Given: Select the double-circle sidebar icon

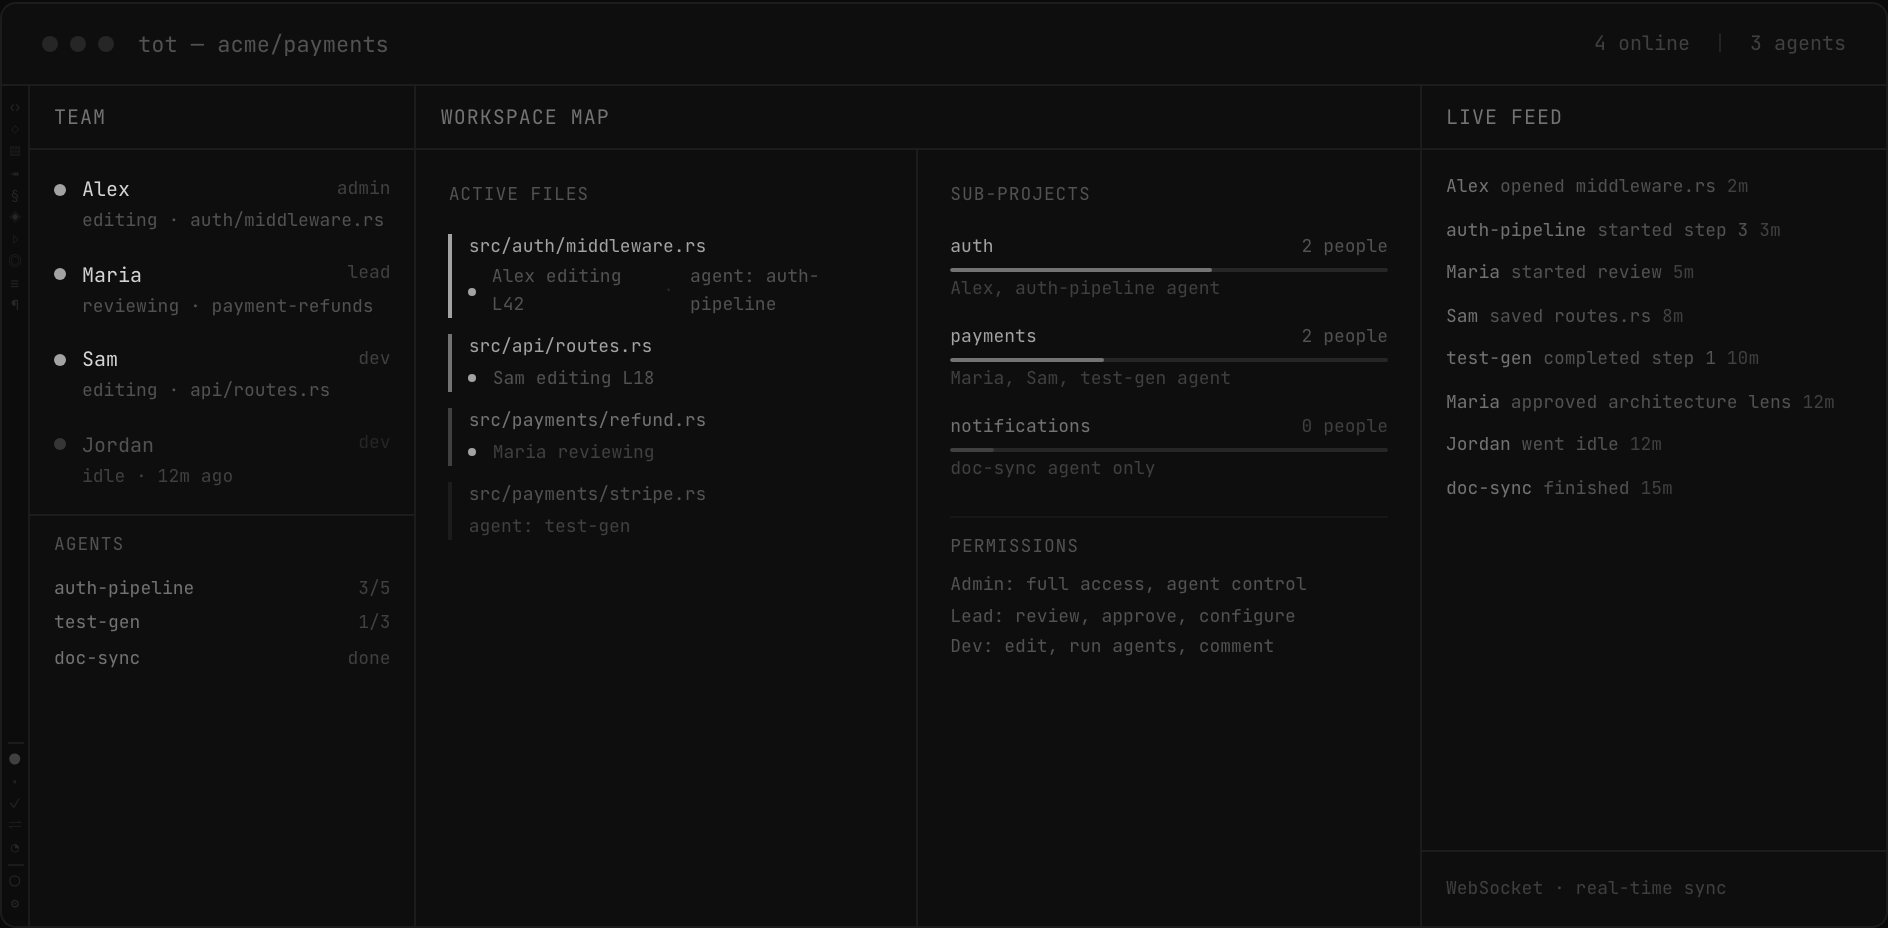Looking at the screenshot, I should [x=15, y=261].
